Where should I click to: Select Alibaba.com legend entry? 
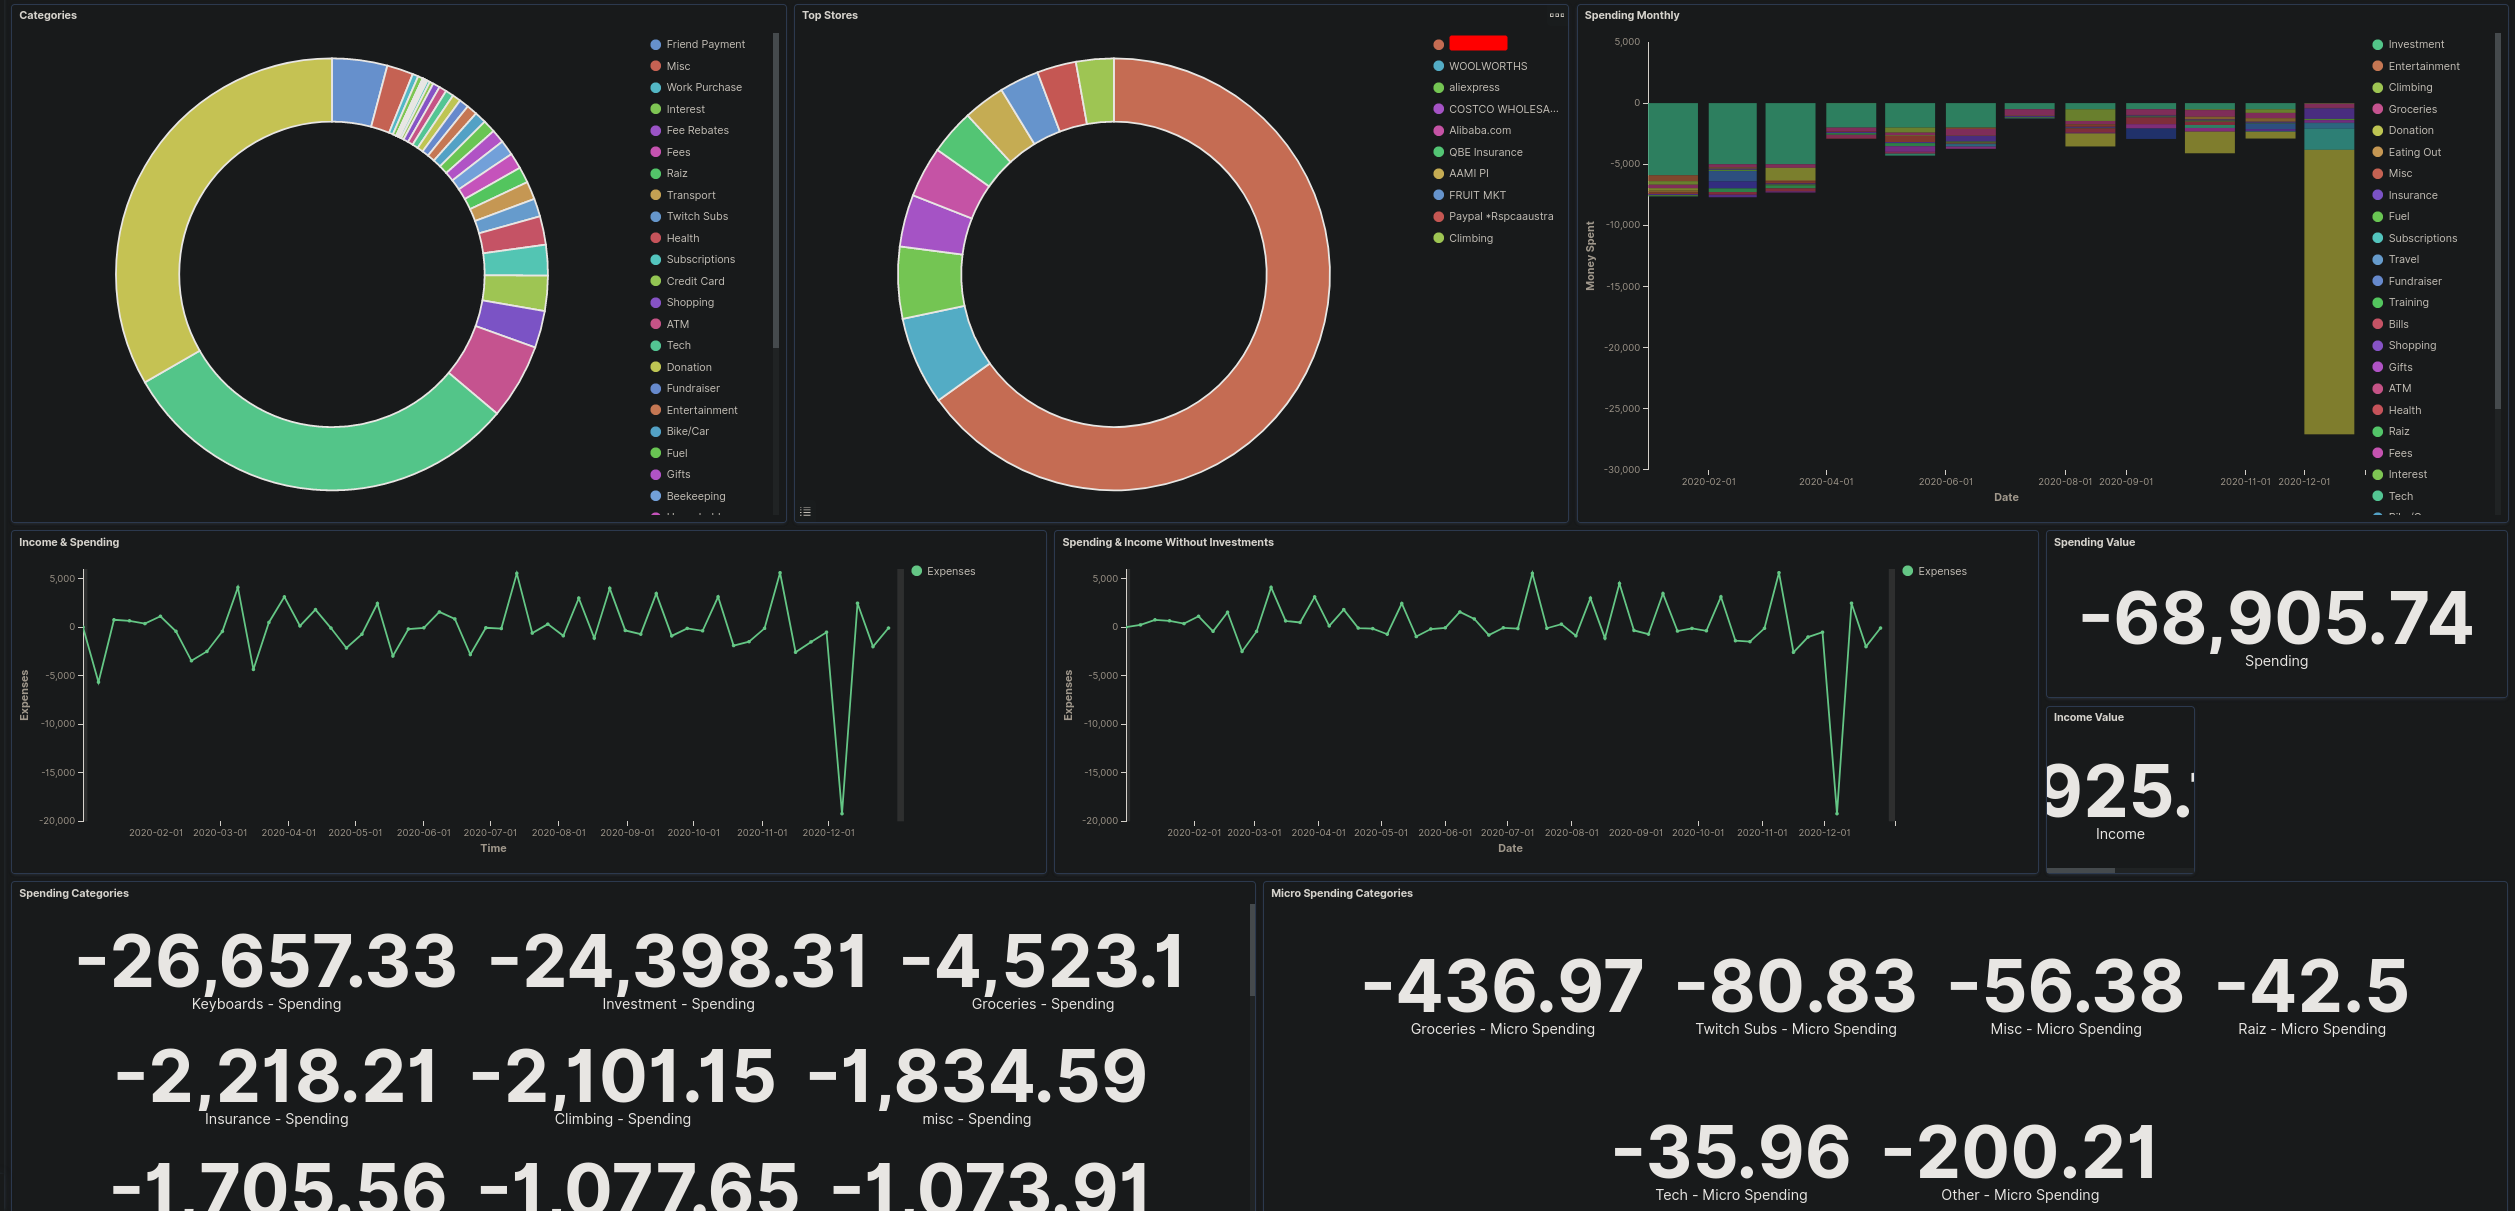(x=1480, y=131)
